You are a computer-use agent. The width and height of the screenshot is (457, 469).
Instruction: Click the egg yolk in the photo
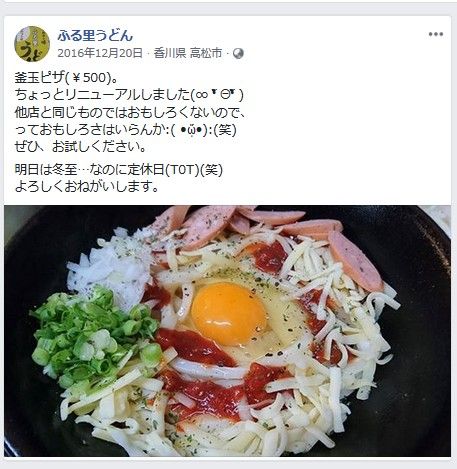coord(229,313)
